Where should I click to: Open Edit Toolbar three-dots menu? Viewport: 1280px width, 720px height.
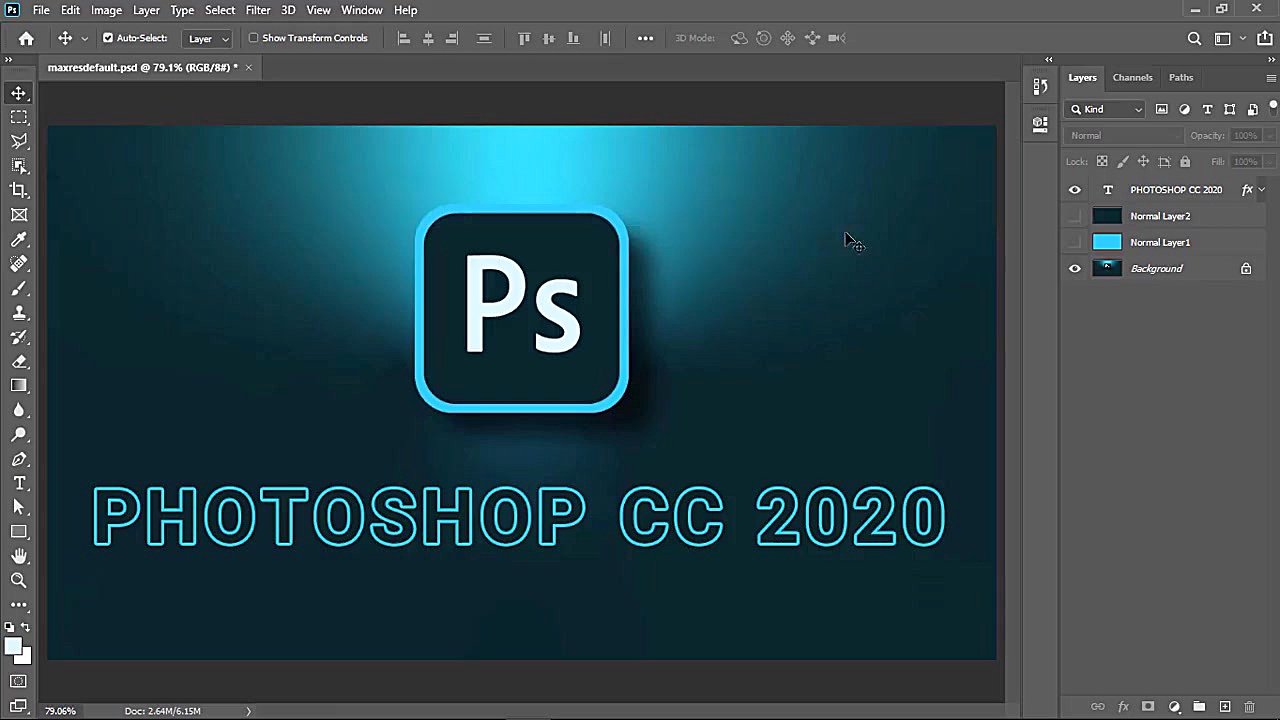point(19,604)
